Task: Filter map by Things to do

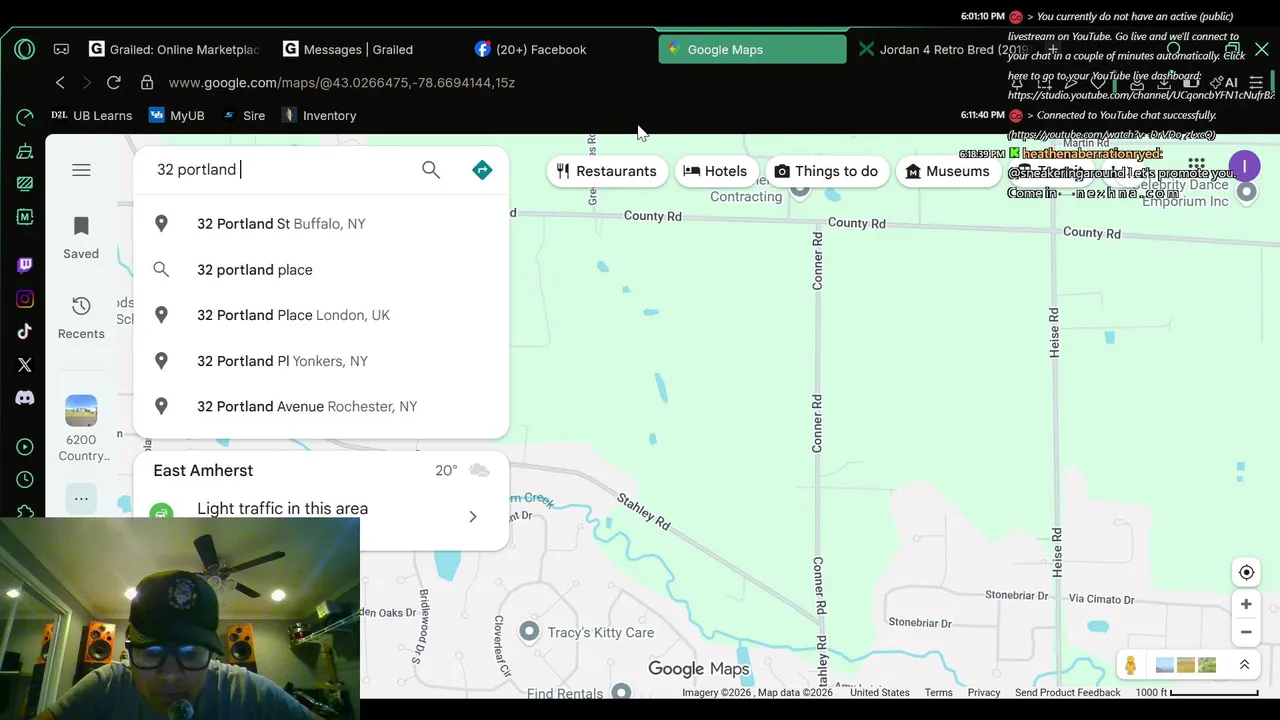Action: tap(826, 171)
